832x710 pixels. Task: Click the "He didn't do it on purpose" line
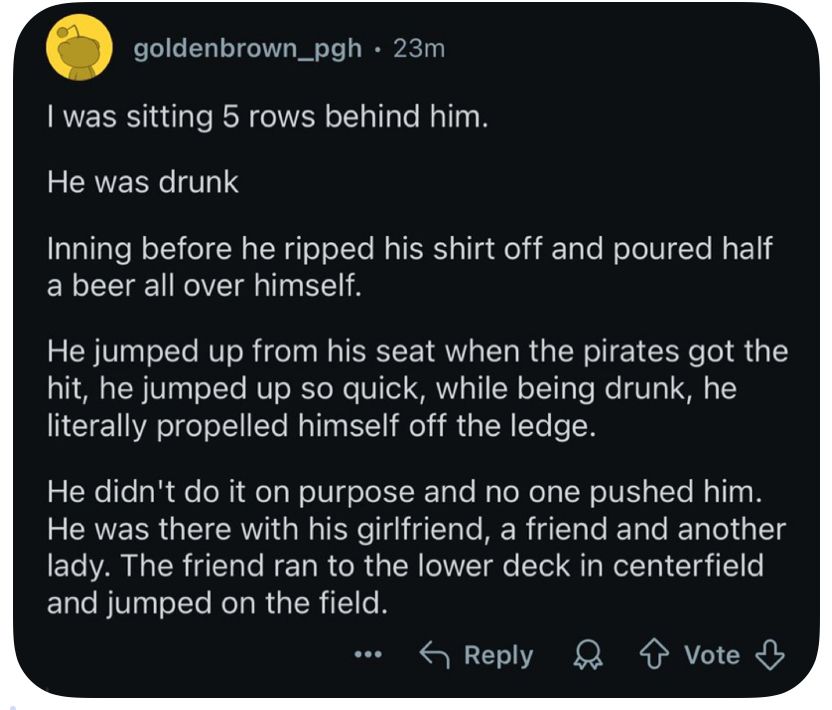(404, 492)
